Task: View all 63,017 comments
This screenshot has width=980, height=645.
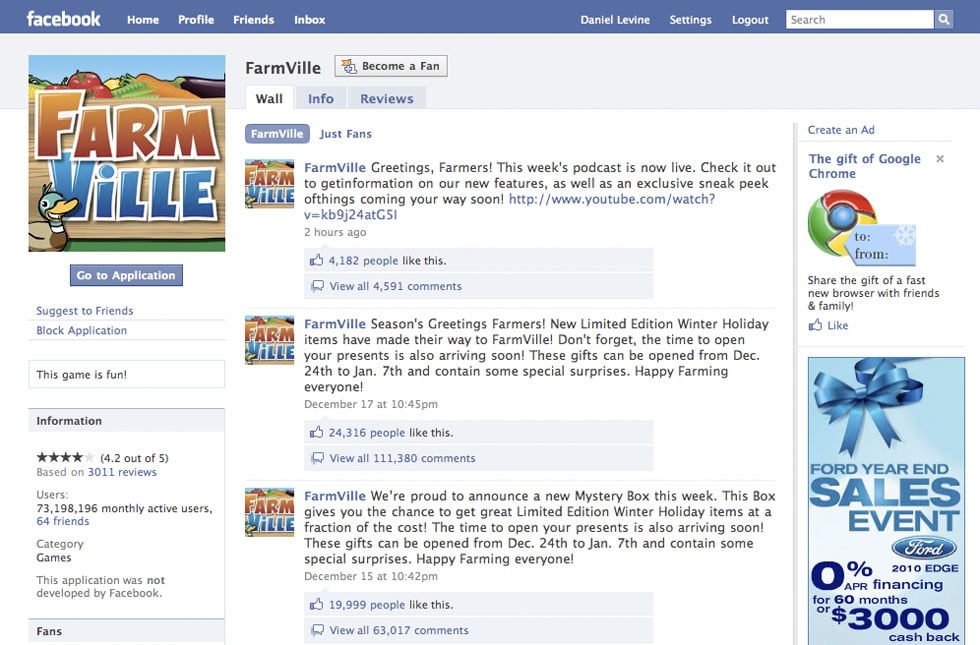Action: [x=399, y=630]
